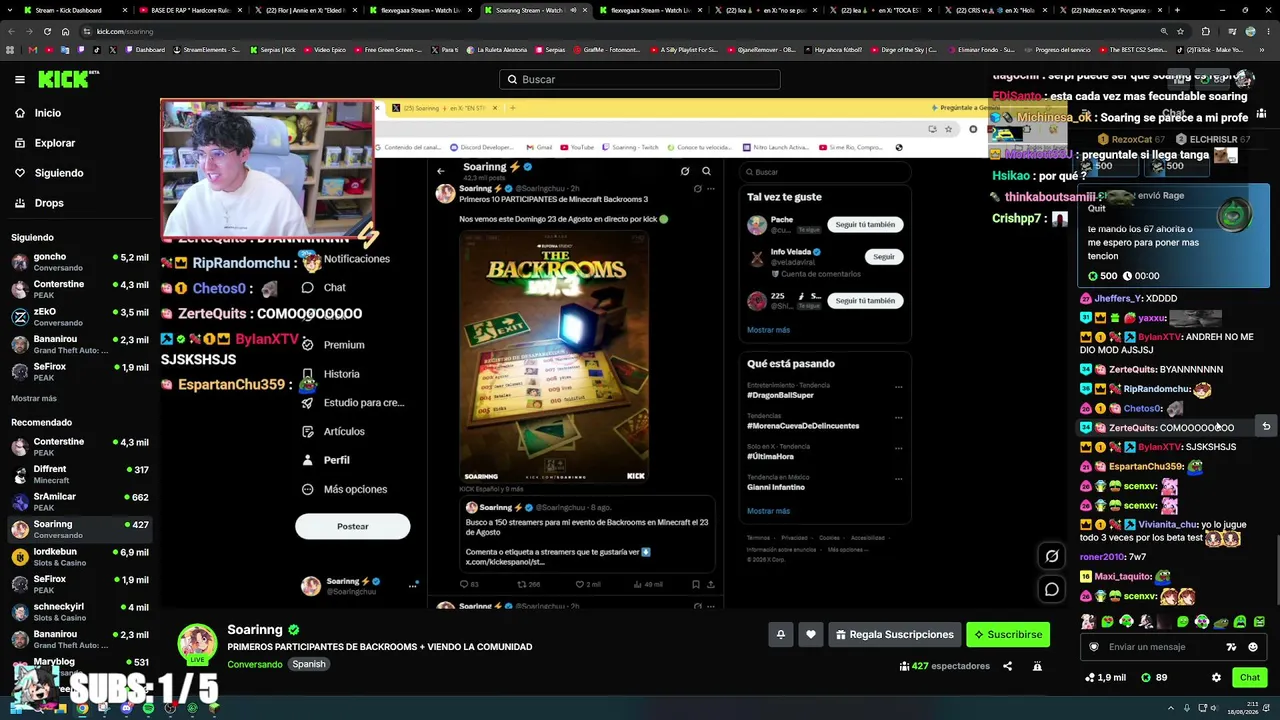Click the report siren icon below Suscribirse
The width and height of the screenshot is (1280, 720).
pos(1037,666)
